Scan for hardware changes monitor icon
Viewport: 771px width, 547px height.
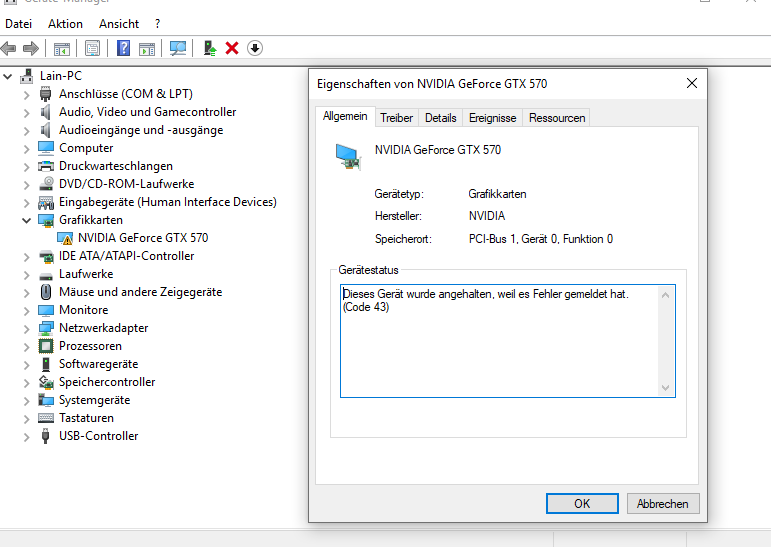pyautogui.click(x=178, y=48)
